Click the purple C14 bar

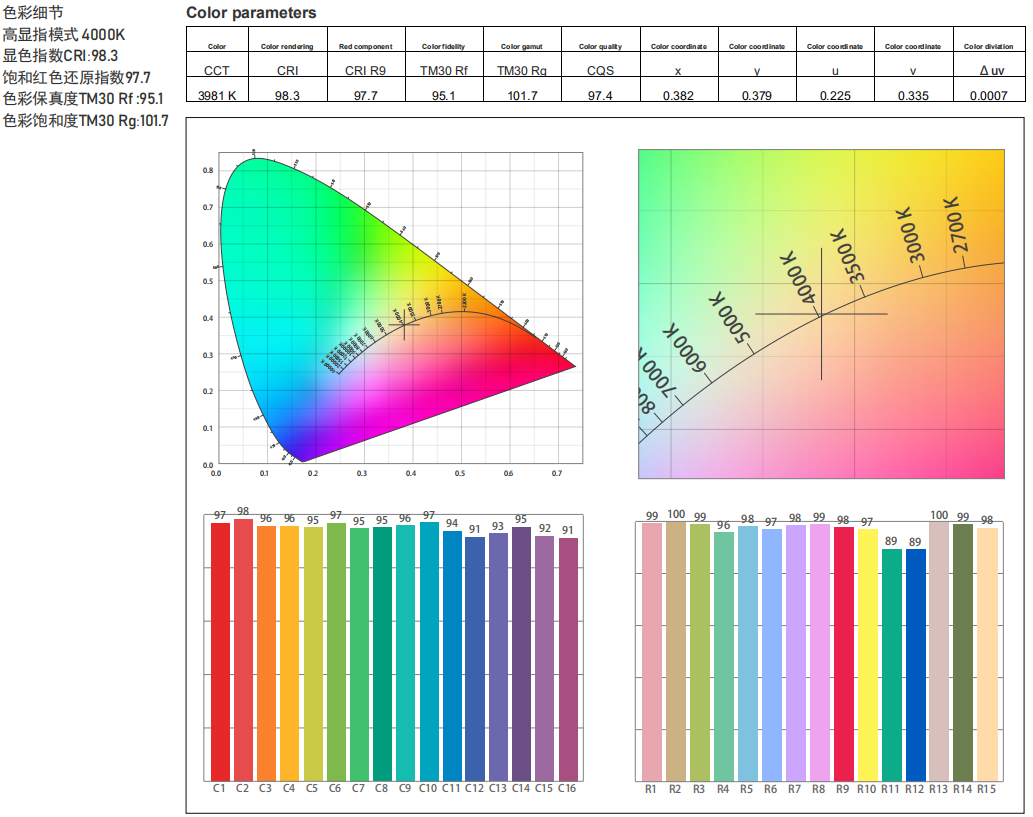point(521,654)
